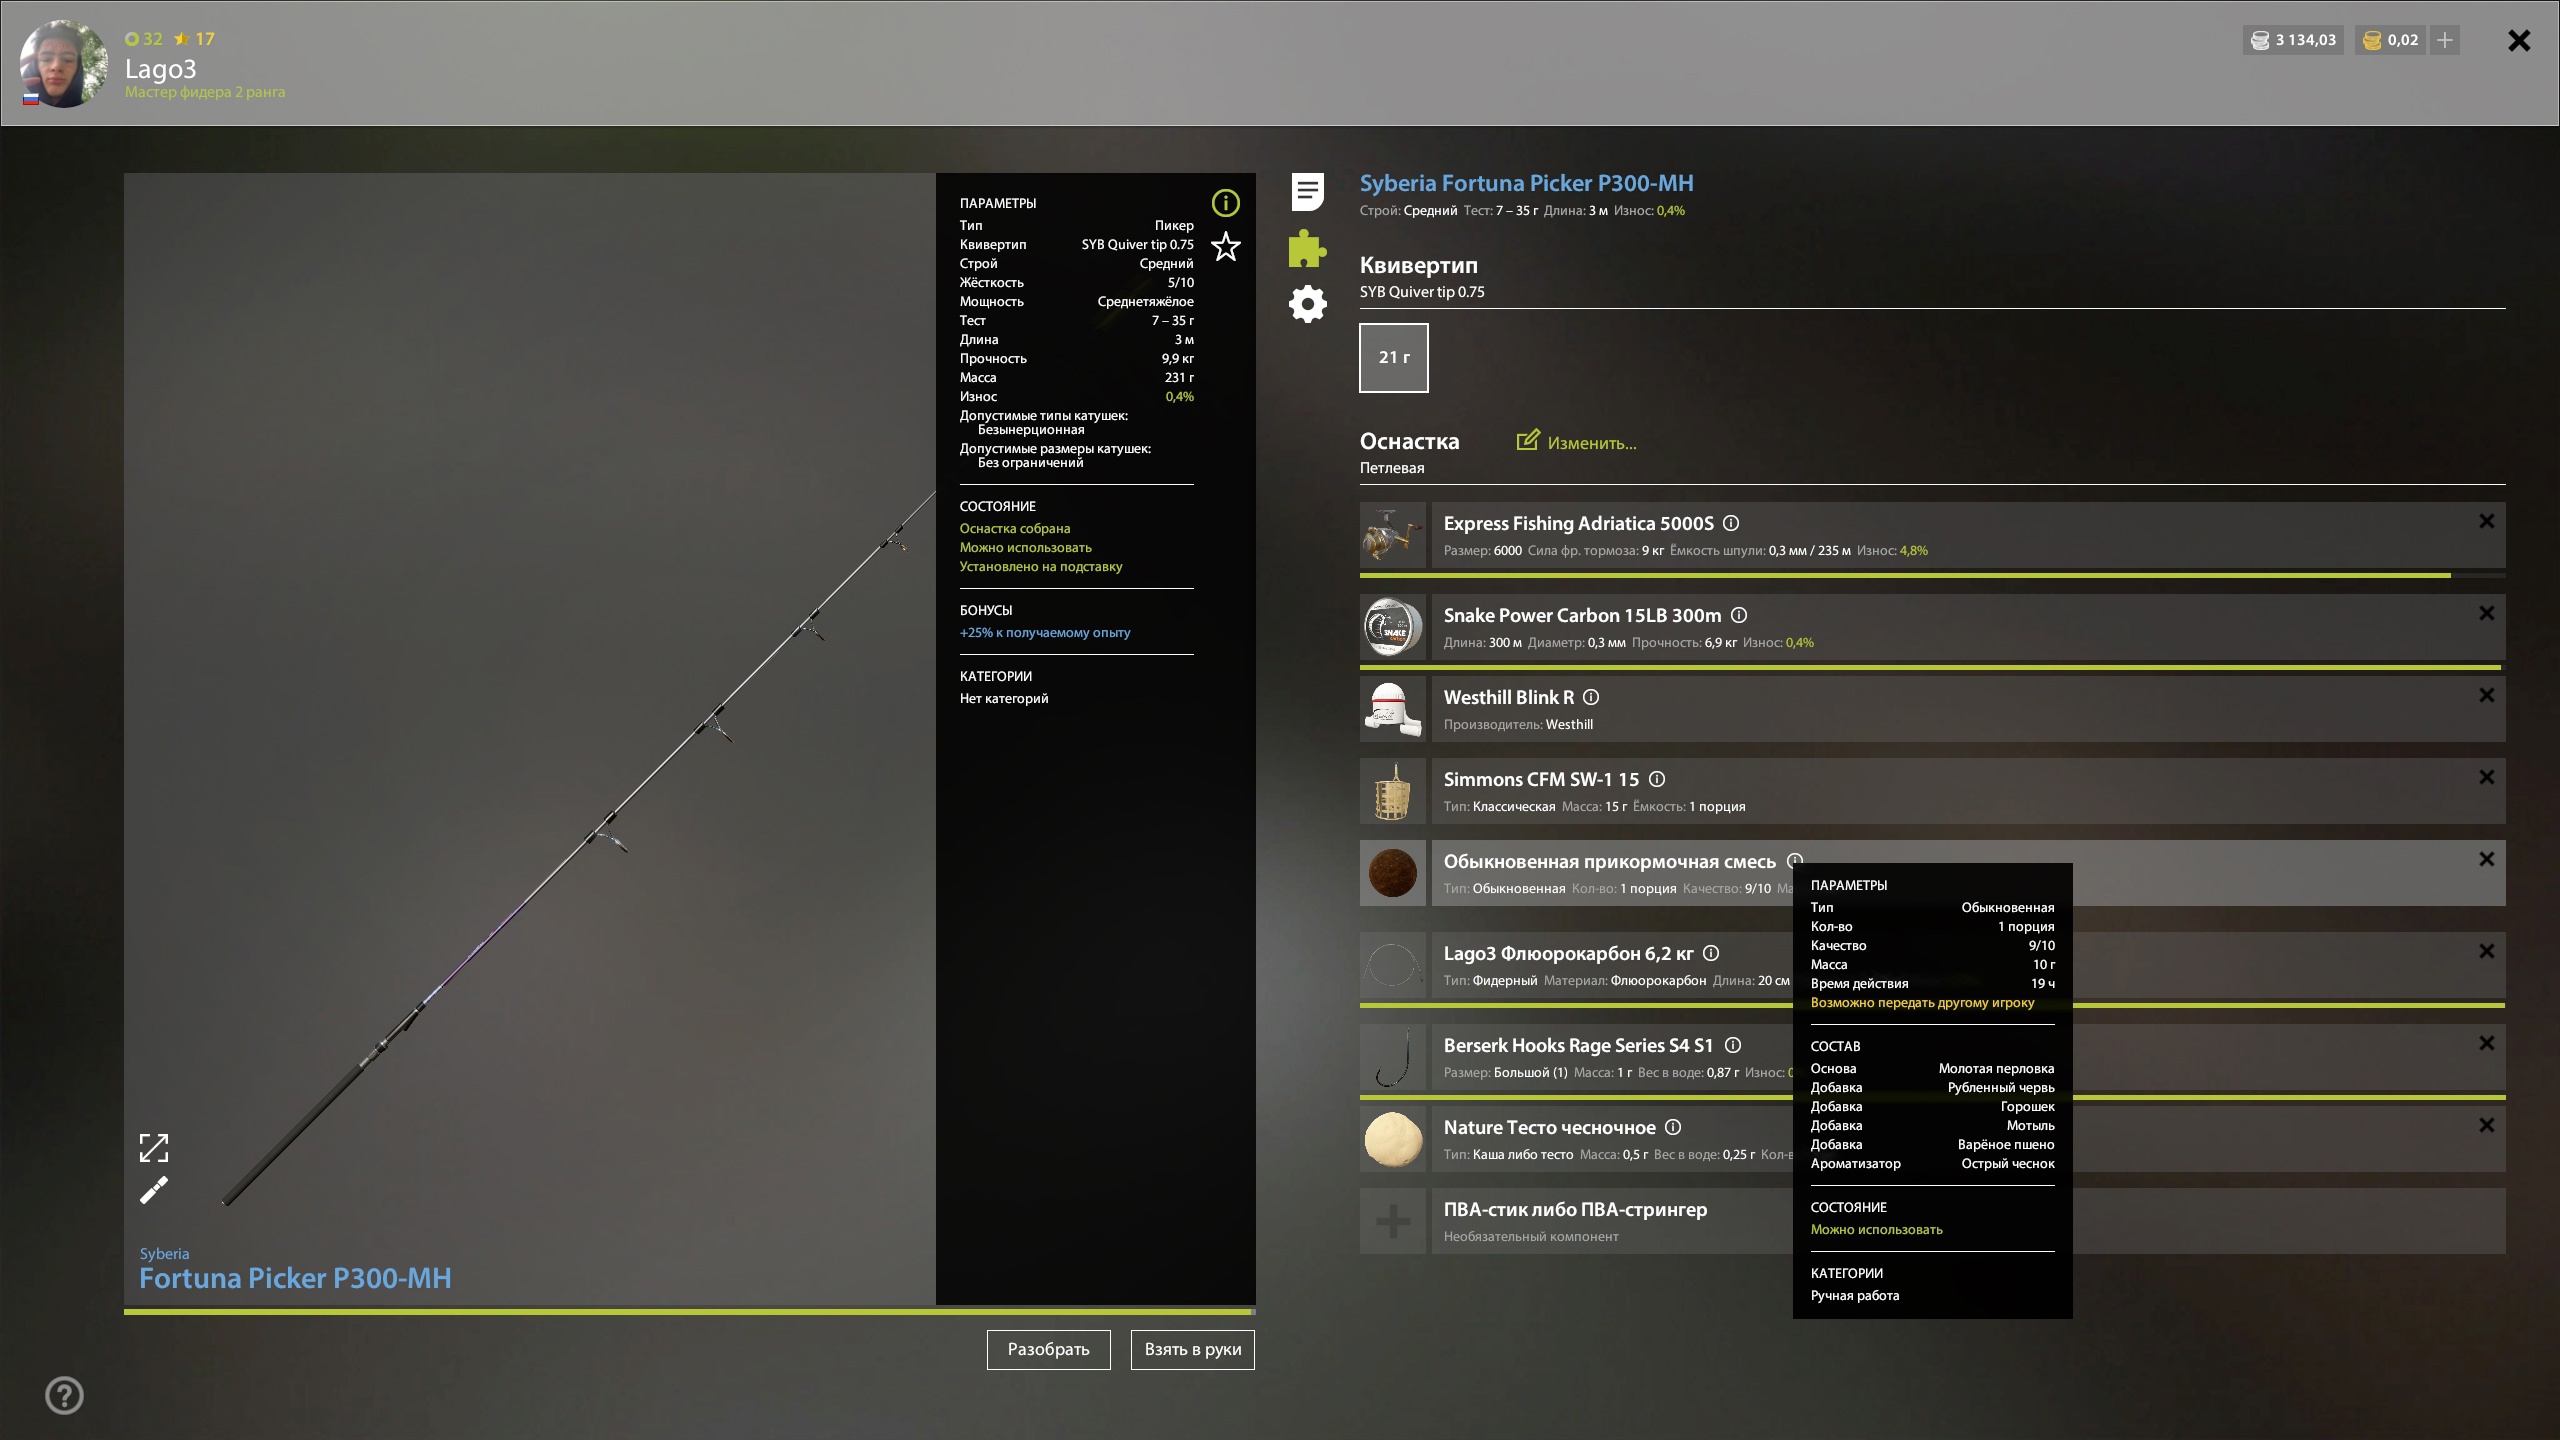The image size is (2560, 1440).
Task: Show info for Westhill Blink R
Action: click(1591, 697)
